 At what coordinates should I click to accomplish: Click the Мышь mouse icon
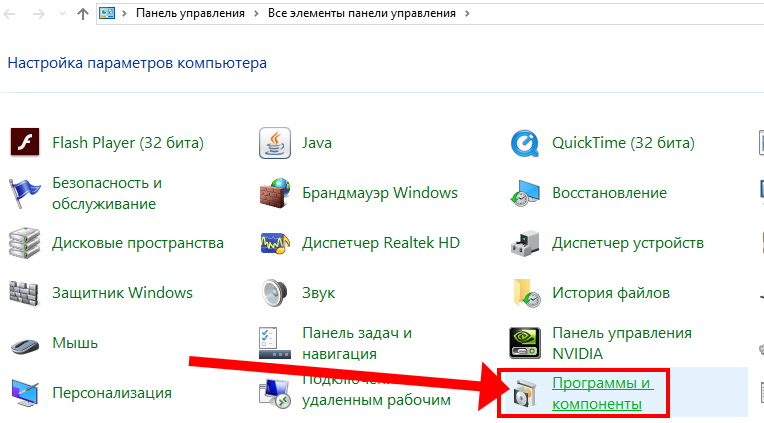[x=25, y=343]
